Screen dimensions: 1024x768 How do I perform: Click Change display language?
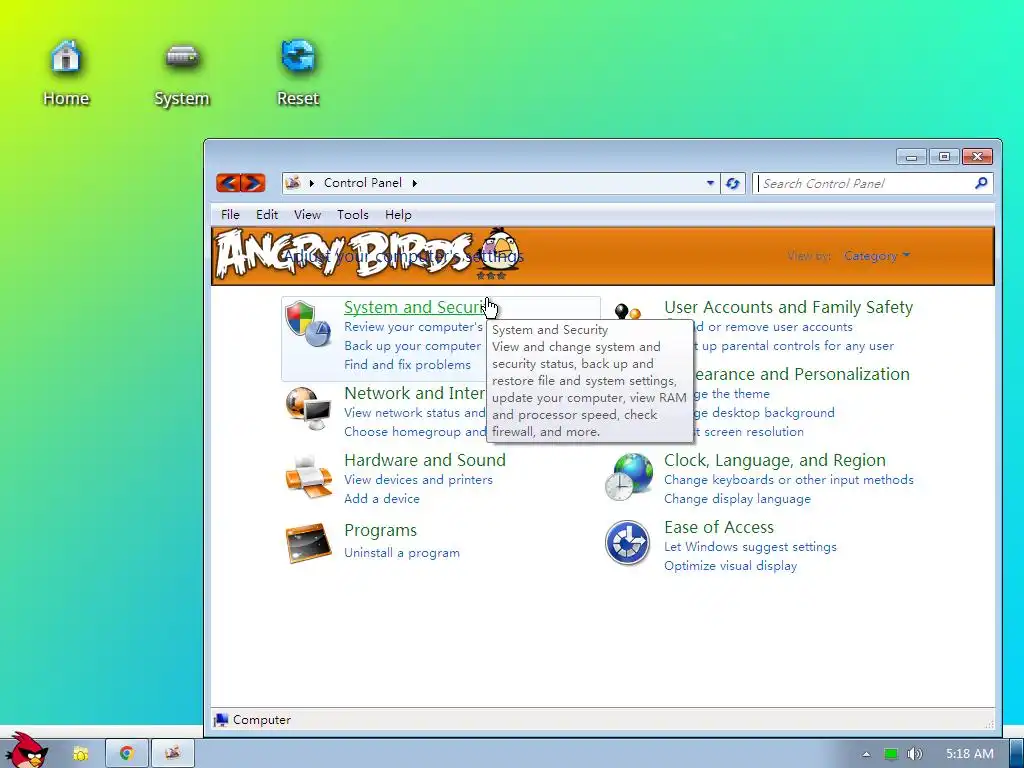[737, 499]
